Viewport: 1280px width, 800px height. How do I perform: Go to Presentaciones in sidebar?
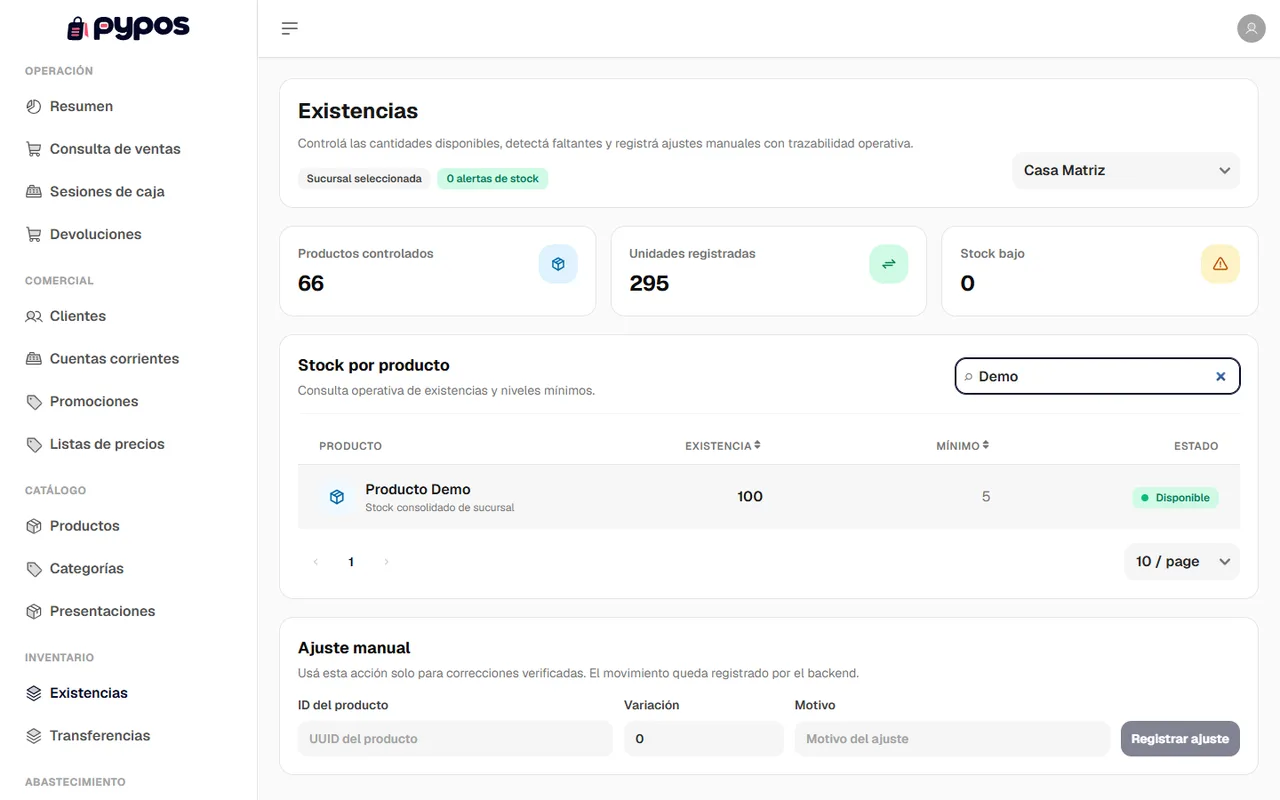point(102,612)
